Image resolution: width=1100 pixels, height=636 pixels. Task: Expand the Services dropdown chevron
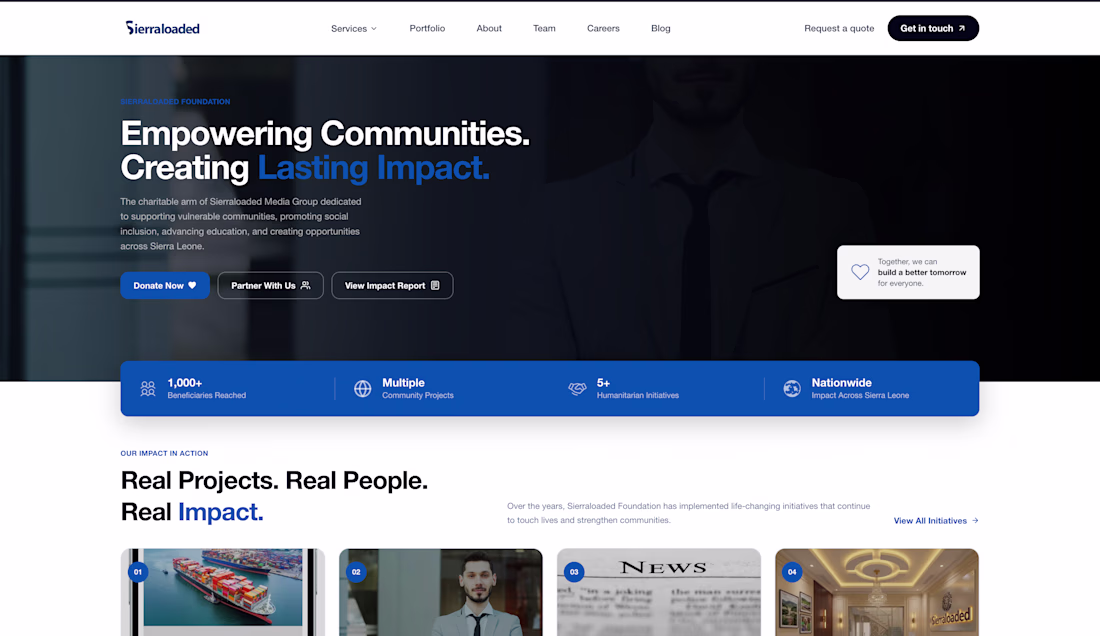[374, 29]
